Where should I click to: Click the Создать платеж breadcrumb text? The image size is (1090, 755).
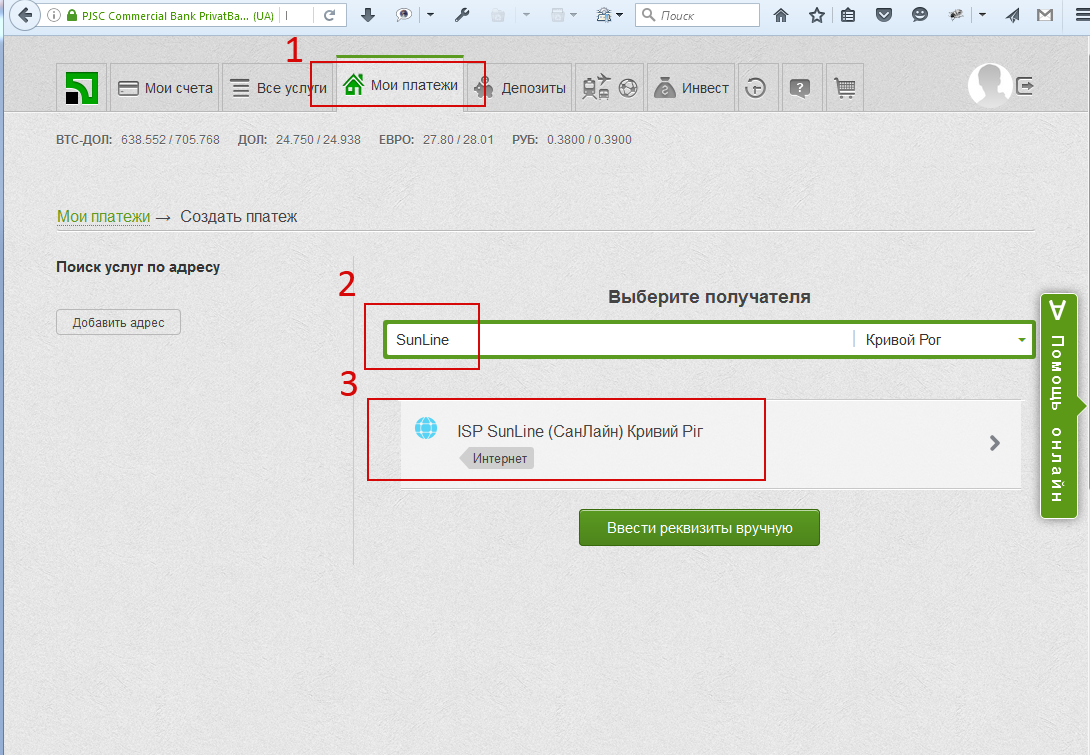click(238, 217)
